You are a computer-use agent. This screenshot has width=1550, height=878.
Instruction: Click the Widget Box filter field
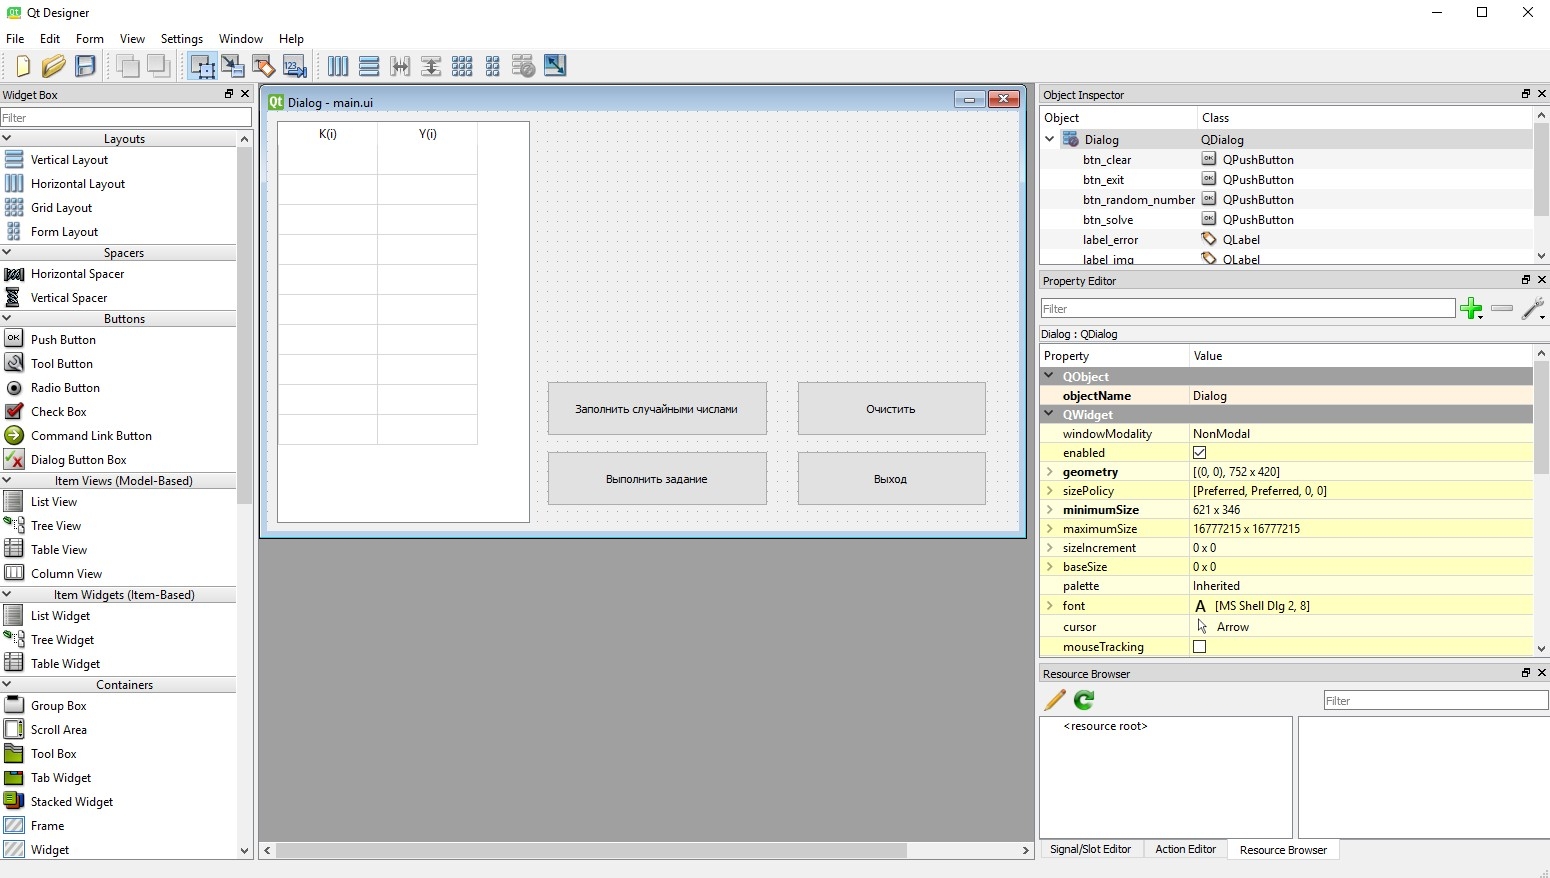[x=125, y=118]
